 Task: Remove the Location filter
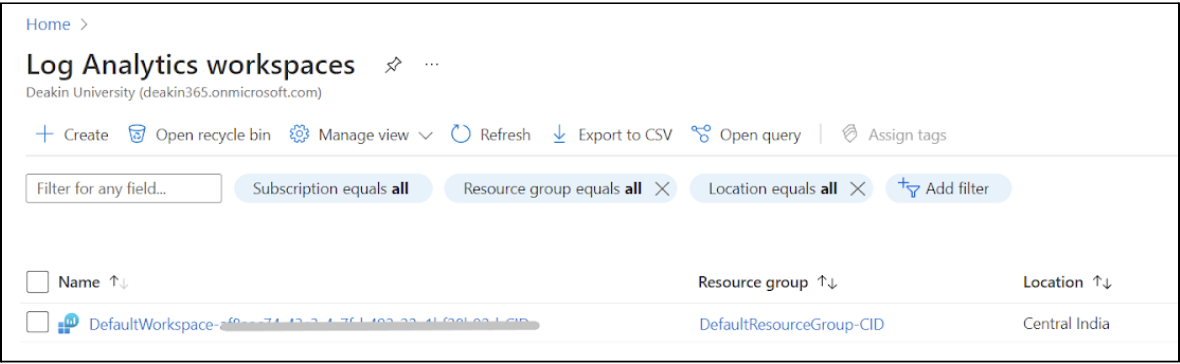tap(857, 190)
